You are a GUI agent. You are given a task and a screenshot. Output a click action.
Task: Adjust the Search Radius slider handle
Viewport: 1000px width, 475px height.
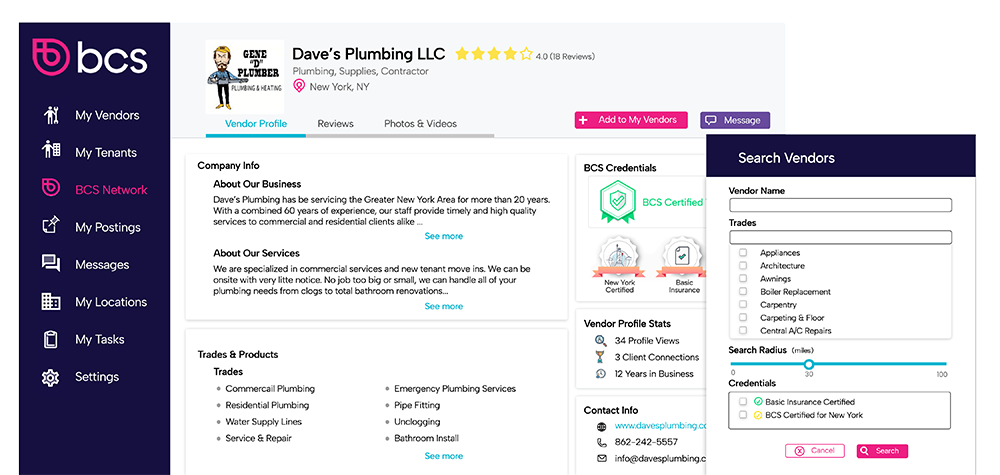[809, 364]
